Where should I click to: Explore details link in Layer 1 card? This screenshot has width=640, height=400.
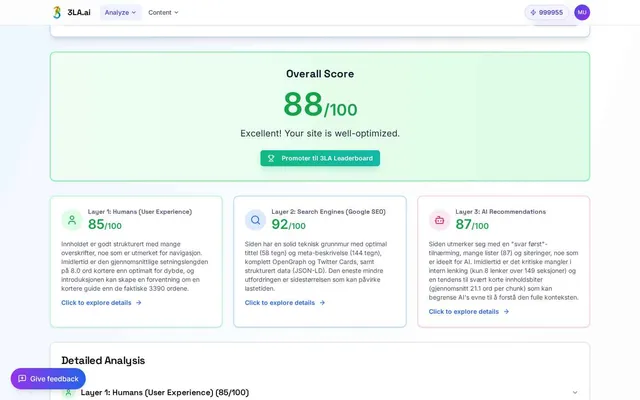(x=101, y=302)
